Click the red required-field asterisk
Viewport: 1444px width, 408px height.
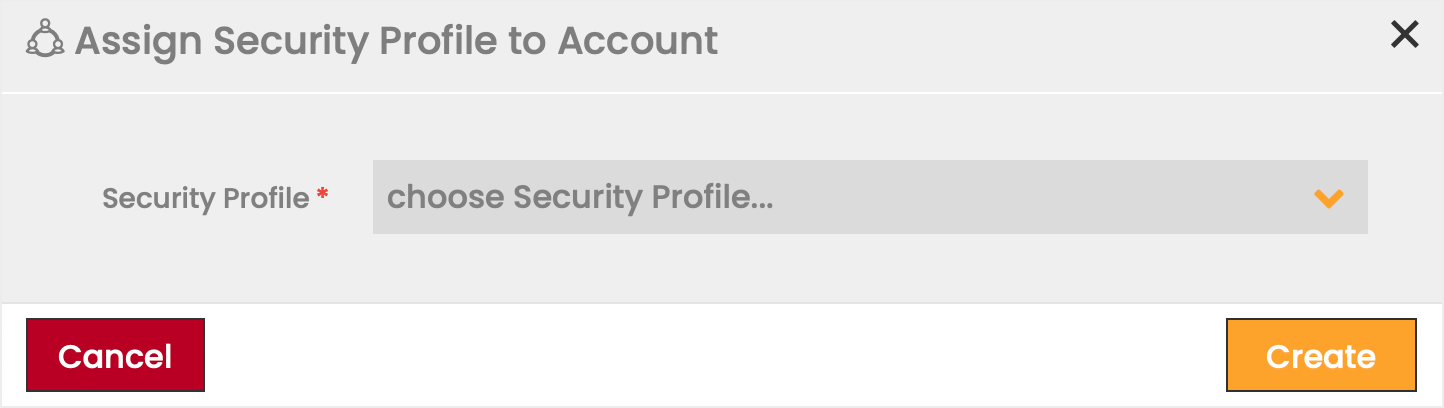pos(323,197)
